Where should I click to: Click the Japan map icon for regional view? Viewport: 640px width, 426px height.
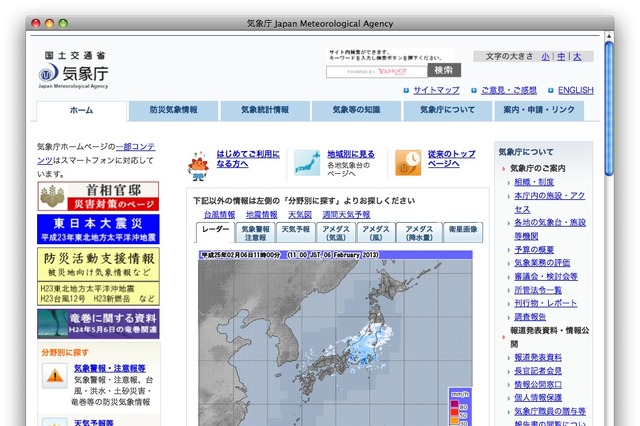pos(307,163)
